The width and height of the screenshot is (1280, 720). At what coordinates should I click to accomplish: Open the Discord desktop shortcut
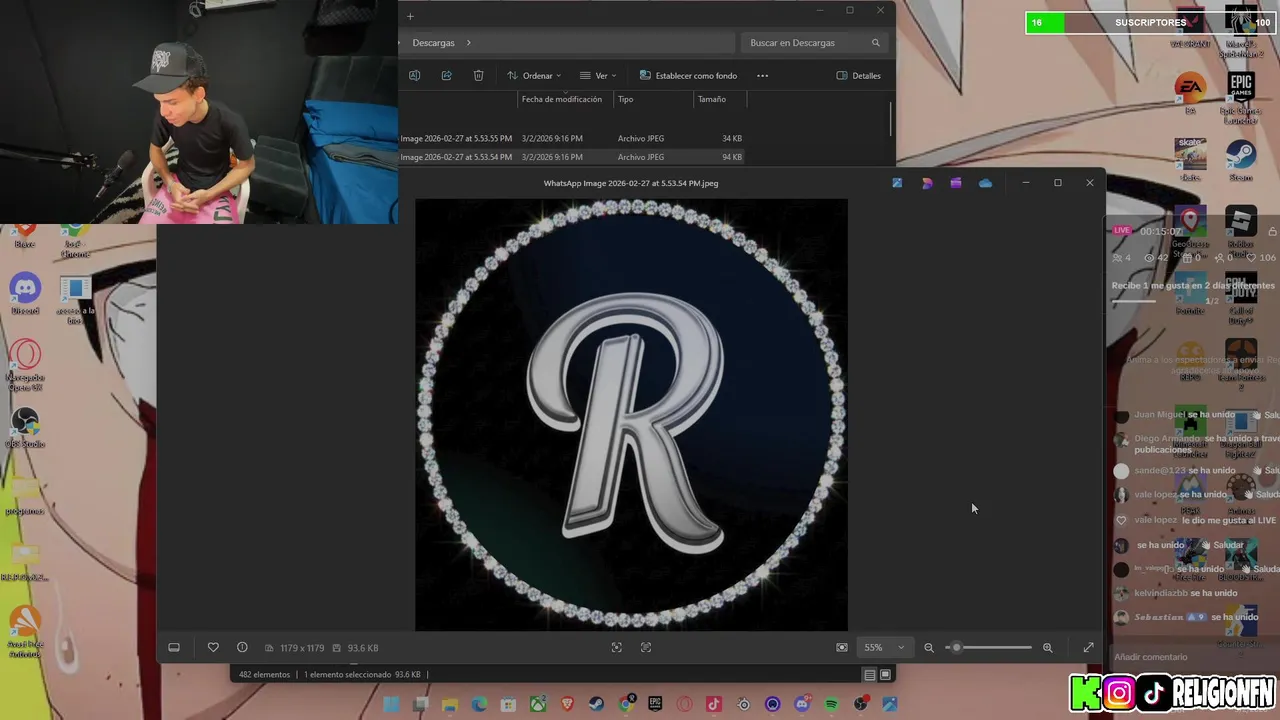tap(25, 295)
